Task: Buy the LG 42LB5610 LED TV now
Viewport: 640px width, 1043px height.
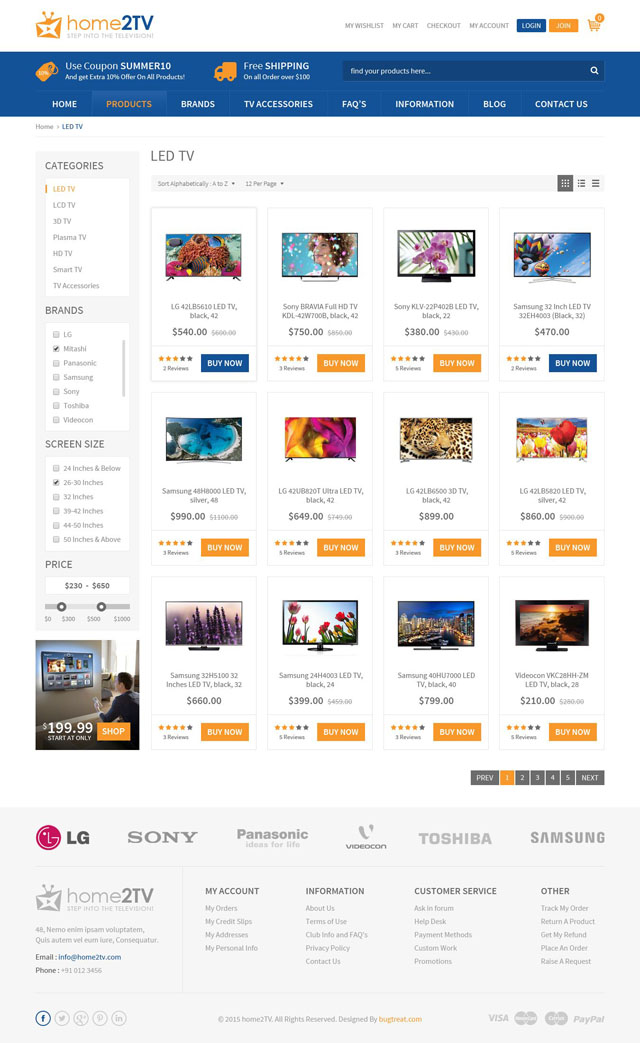Action: tap(225, 363)
